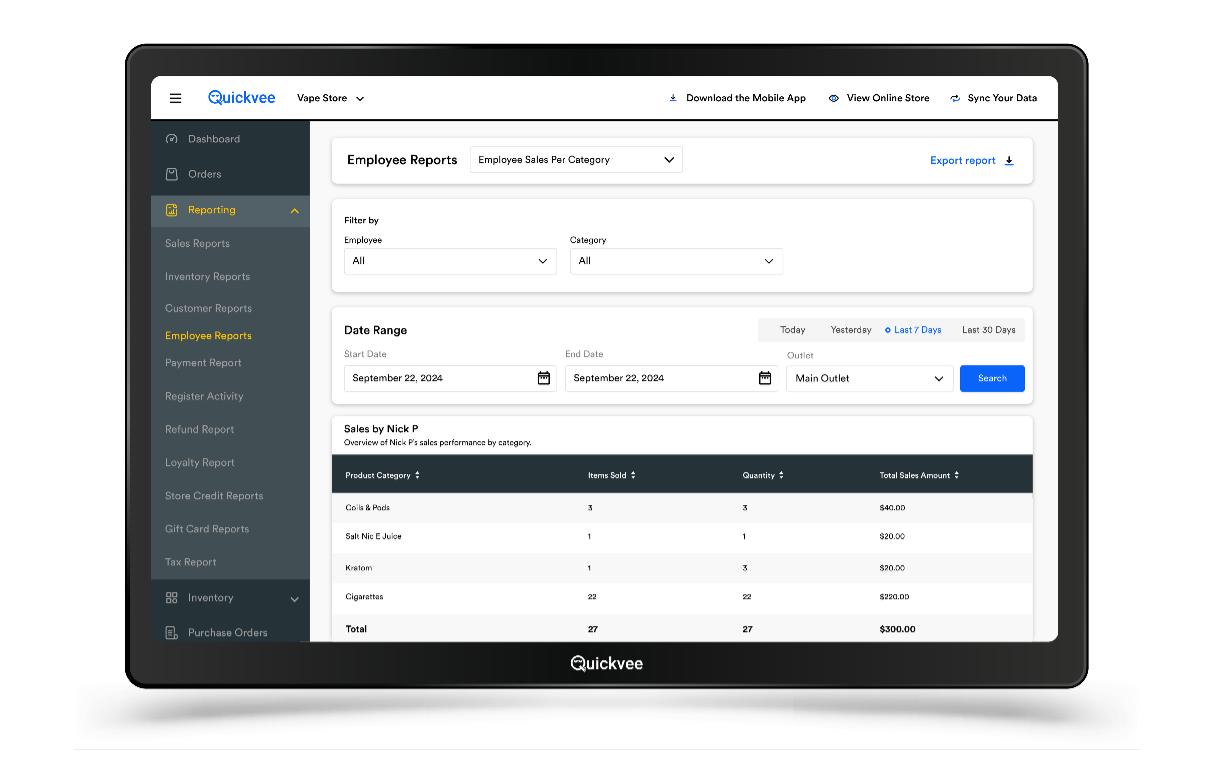Select Employee Reports in sidebar
This screenshot has width=1214, height=757.
click(x=208, y=336)
